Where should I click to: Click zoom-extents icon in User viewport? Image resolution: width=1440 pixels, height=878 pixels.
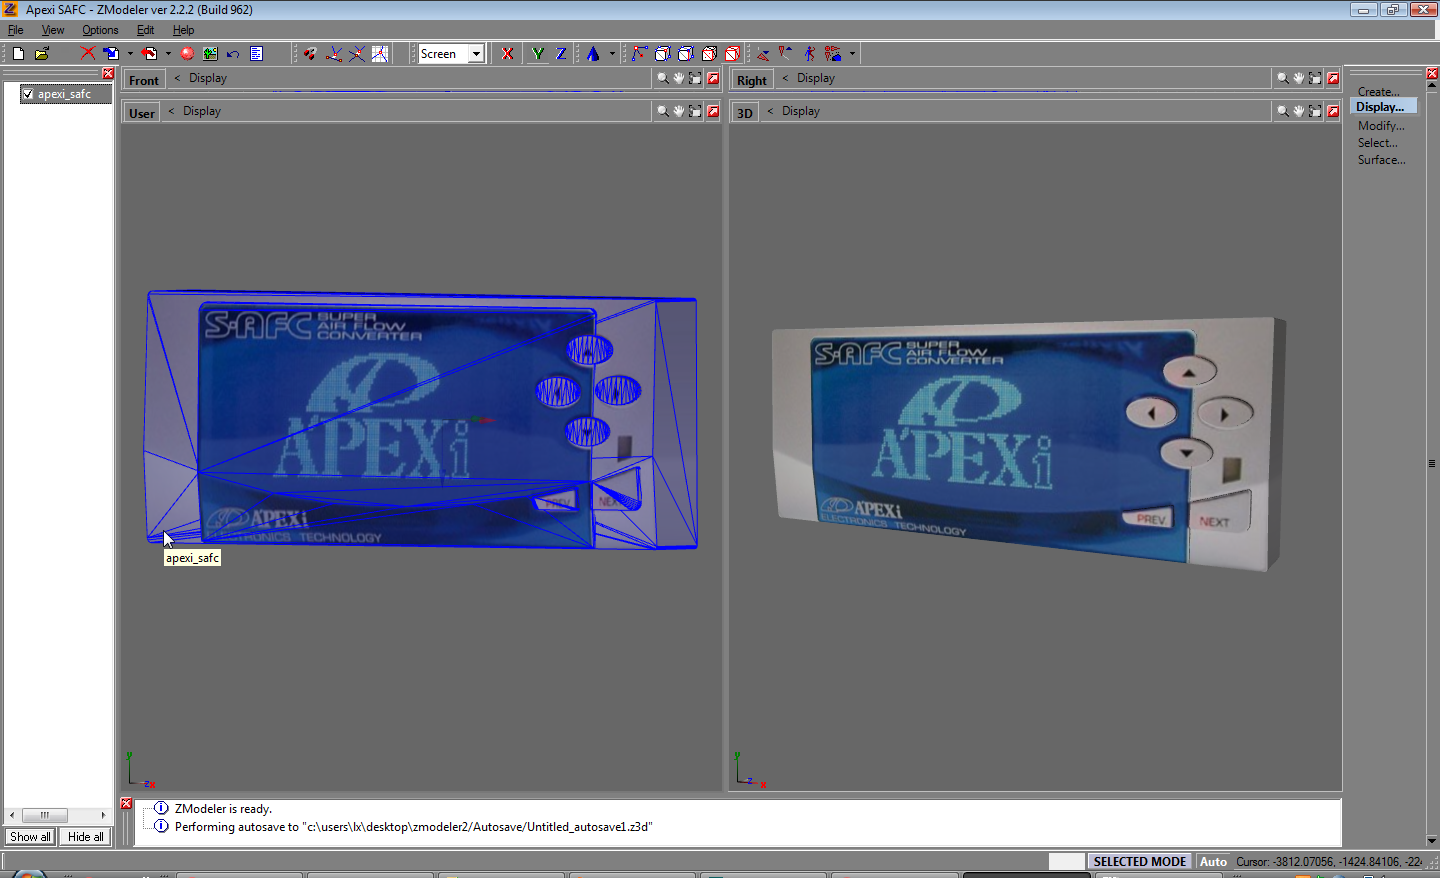[x=696, y=111]
